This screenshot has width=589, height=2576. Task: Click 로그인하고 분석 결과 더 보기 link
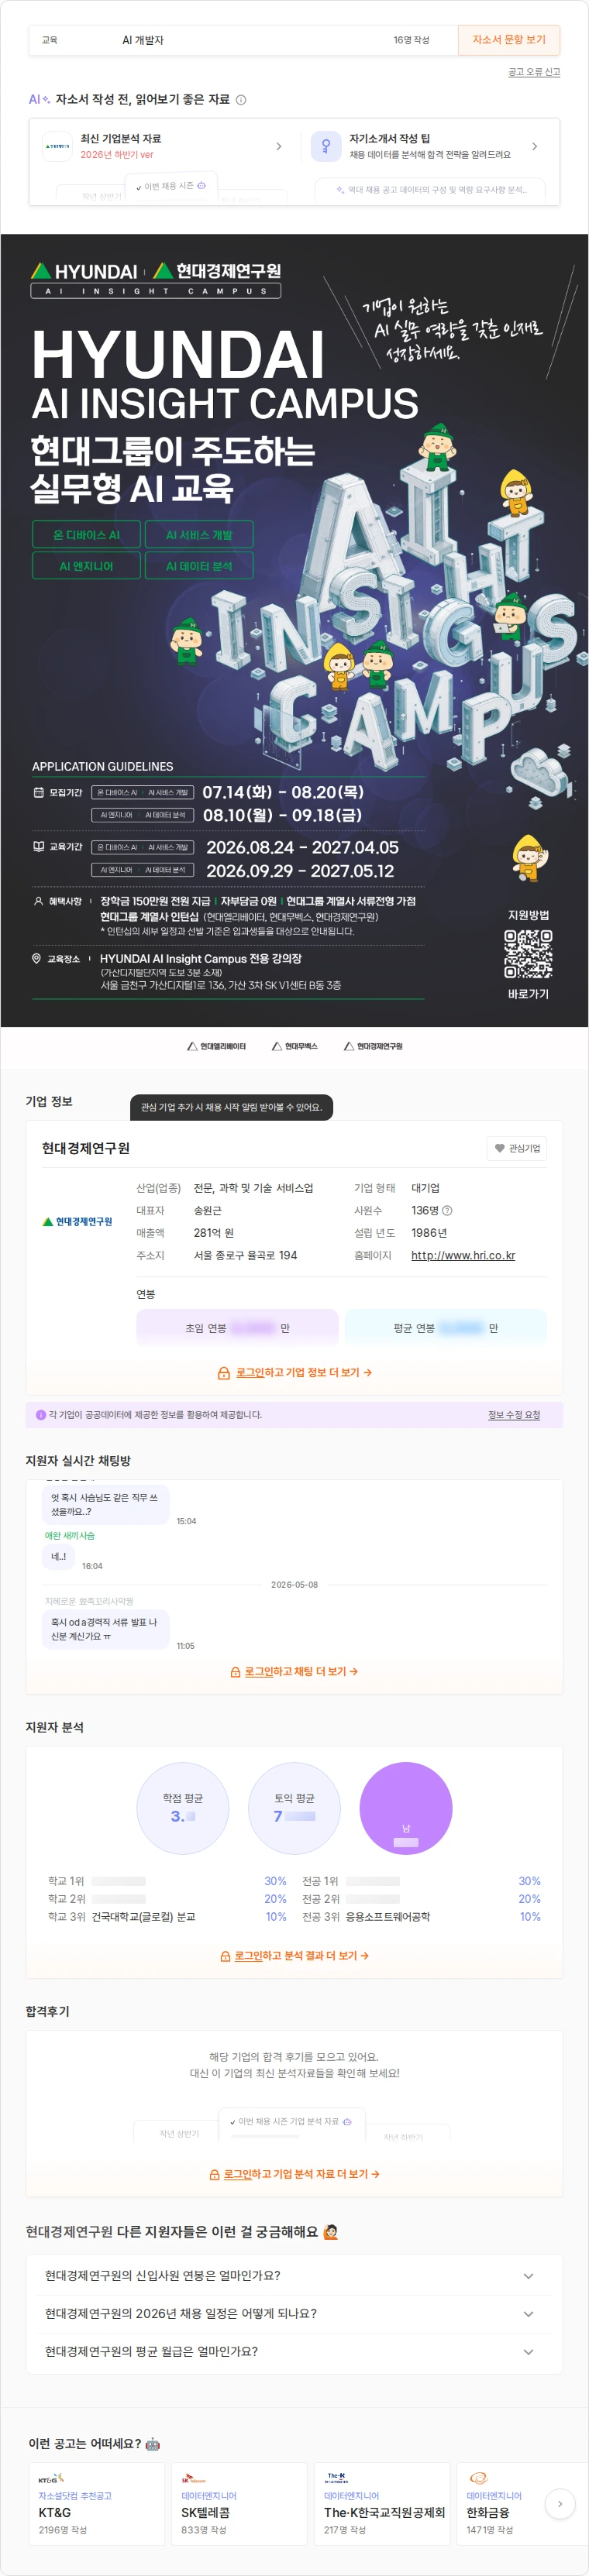click(302, 1956)
